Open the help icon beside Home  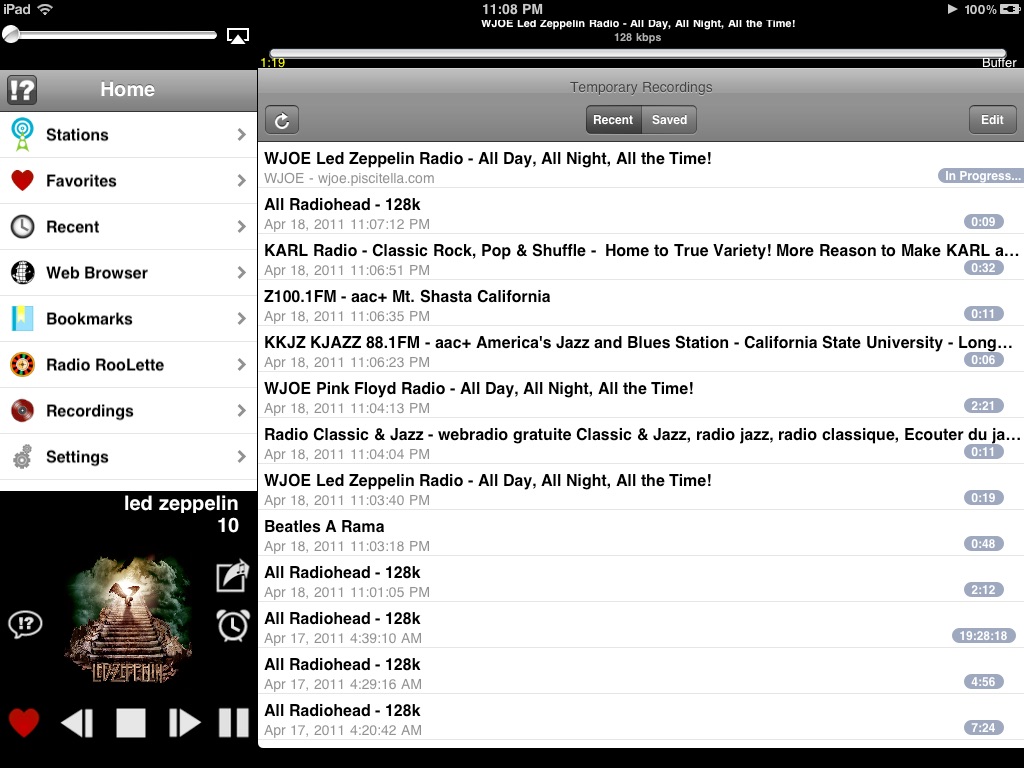tap(22, 89)
